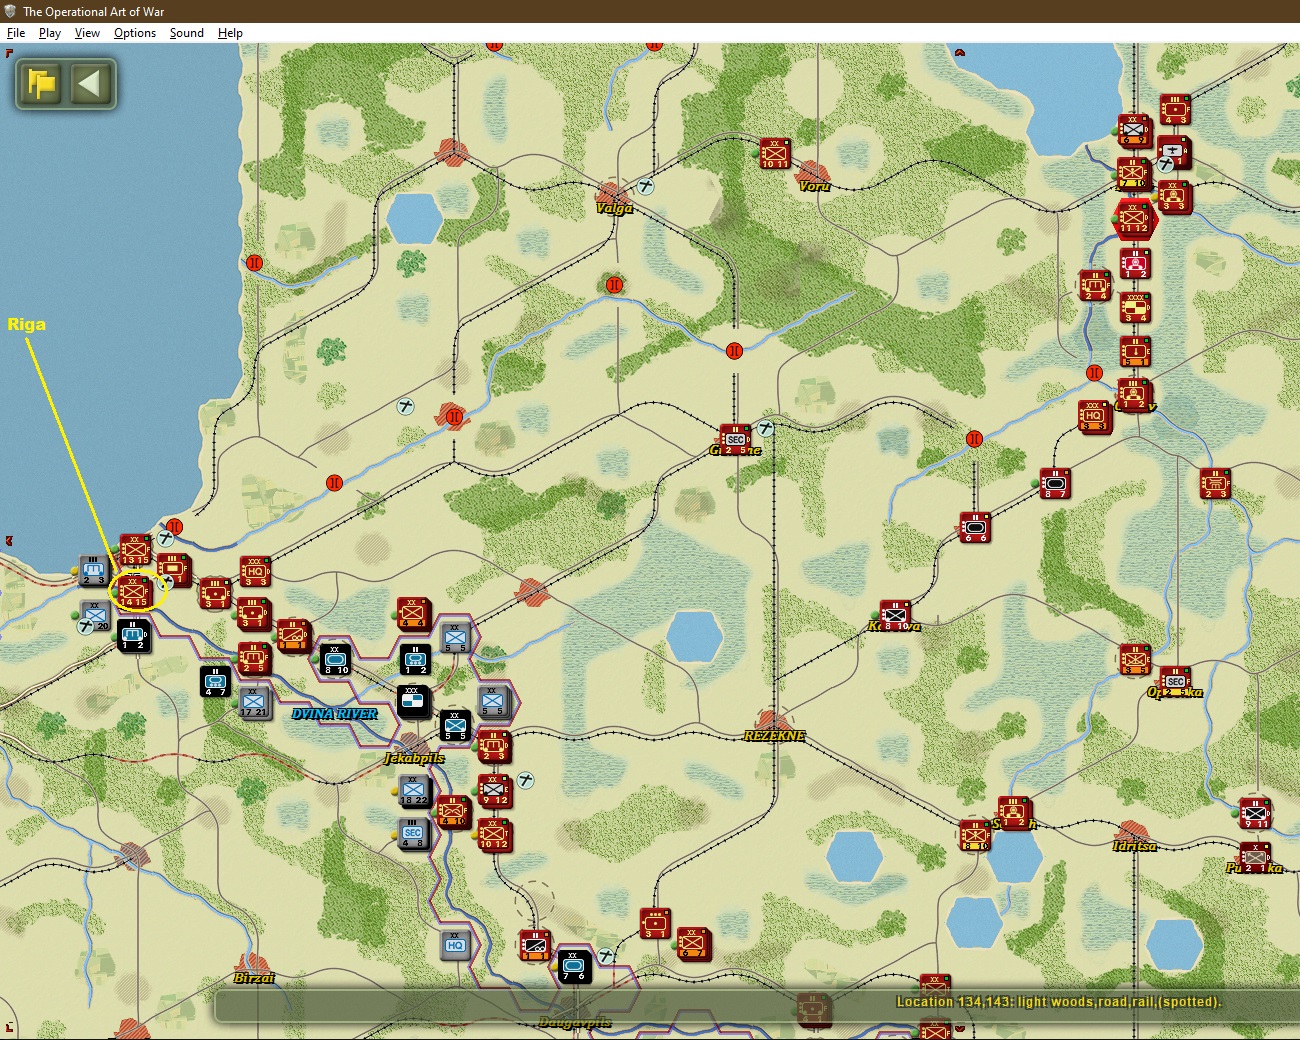The width and height of the screenshot is (1300, 1040).
Task: Select the black 4-7 battalion unit
Action: (x=215, y=682)
